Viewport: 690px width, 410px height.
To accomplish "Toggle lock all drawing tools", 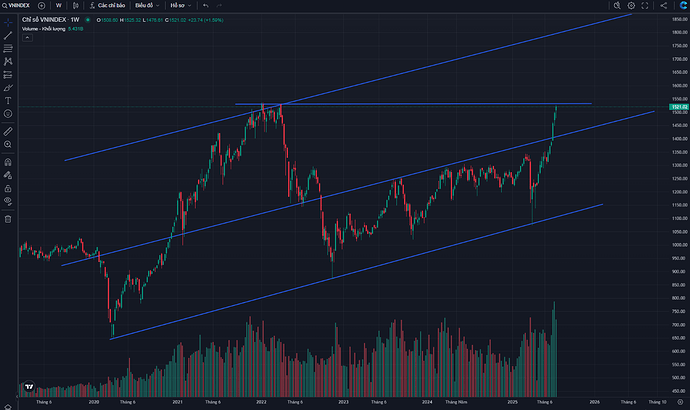I will tap(8, 188).
